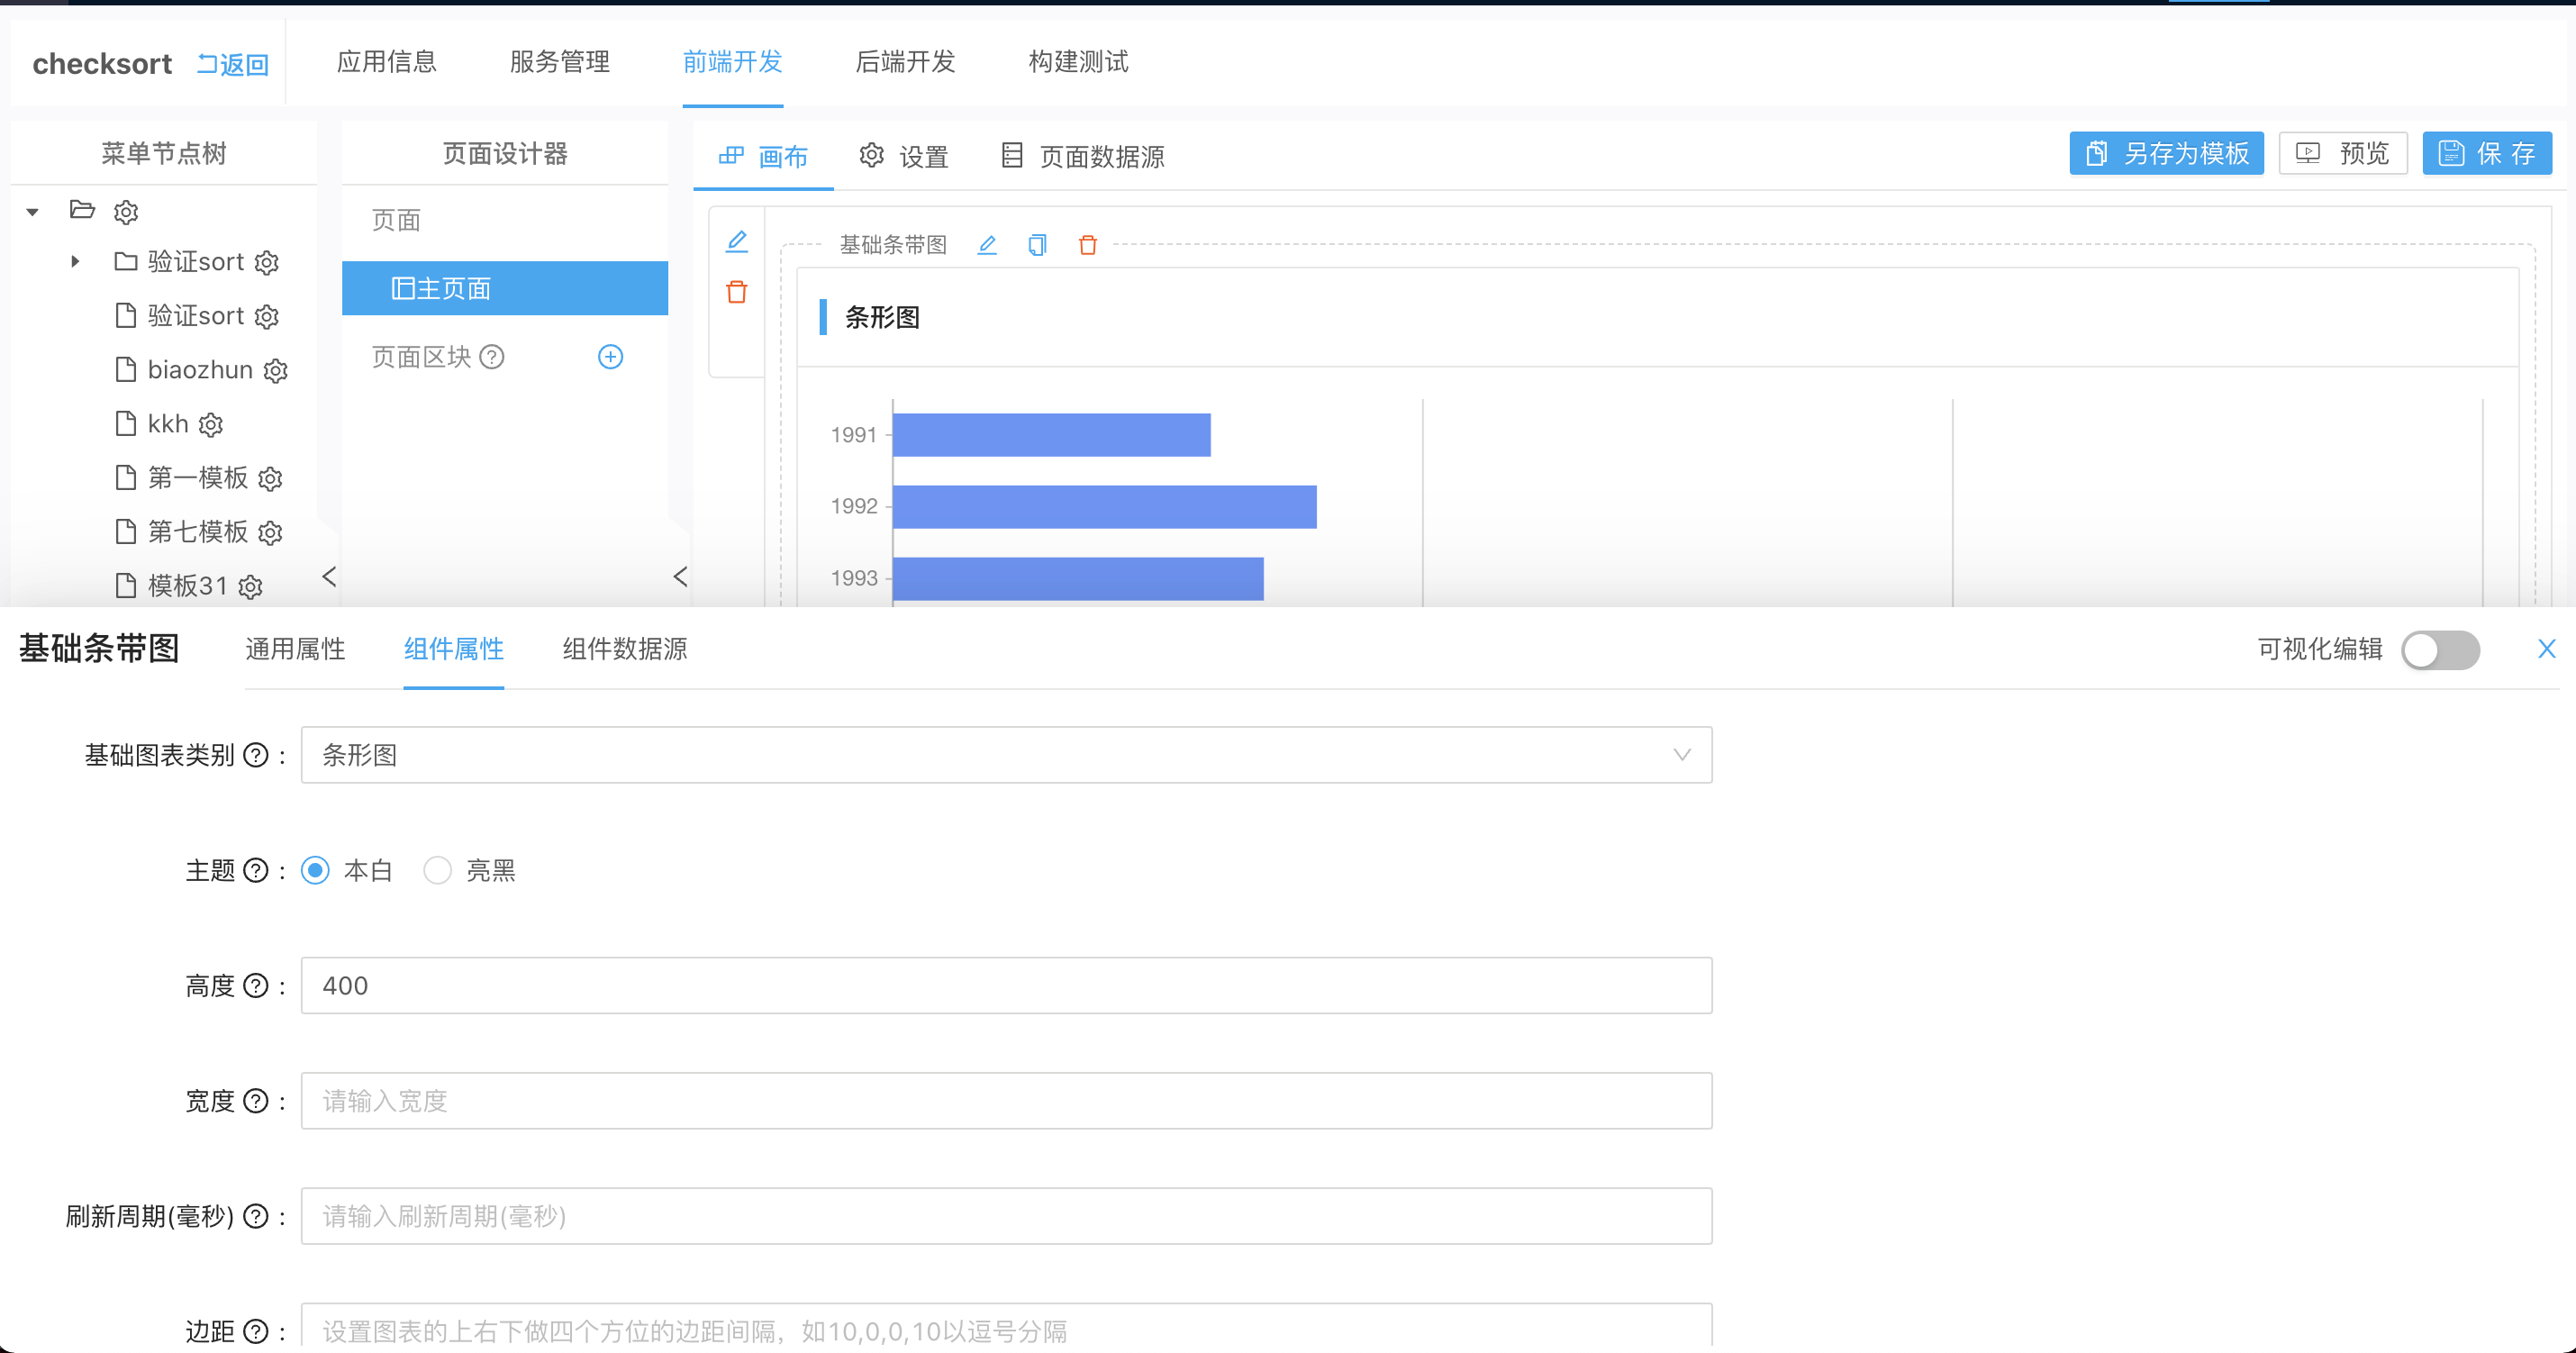The image size is (2576, 1353).
Task: Click the edit pencil beside 基础条带图 label
Action: (987, 245)
